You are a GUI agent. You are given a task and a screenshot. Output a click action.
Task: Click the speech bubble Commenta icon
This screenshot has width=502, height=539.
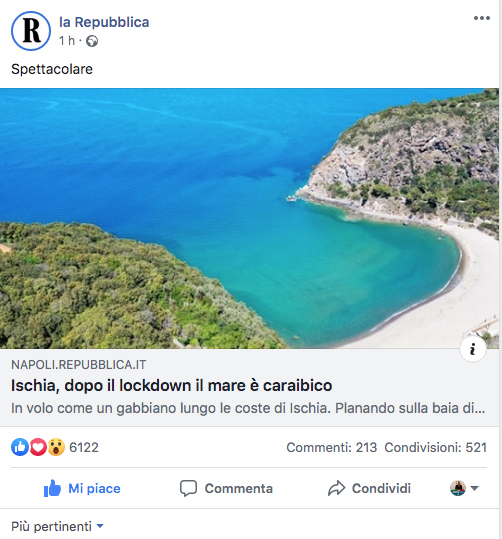point(188,488)
